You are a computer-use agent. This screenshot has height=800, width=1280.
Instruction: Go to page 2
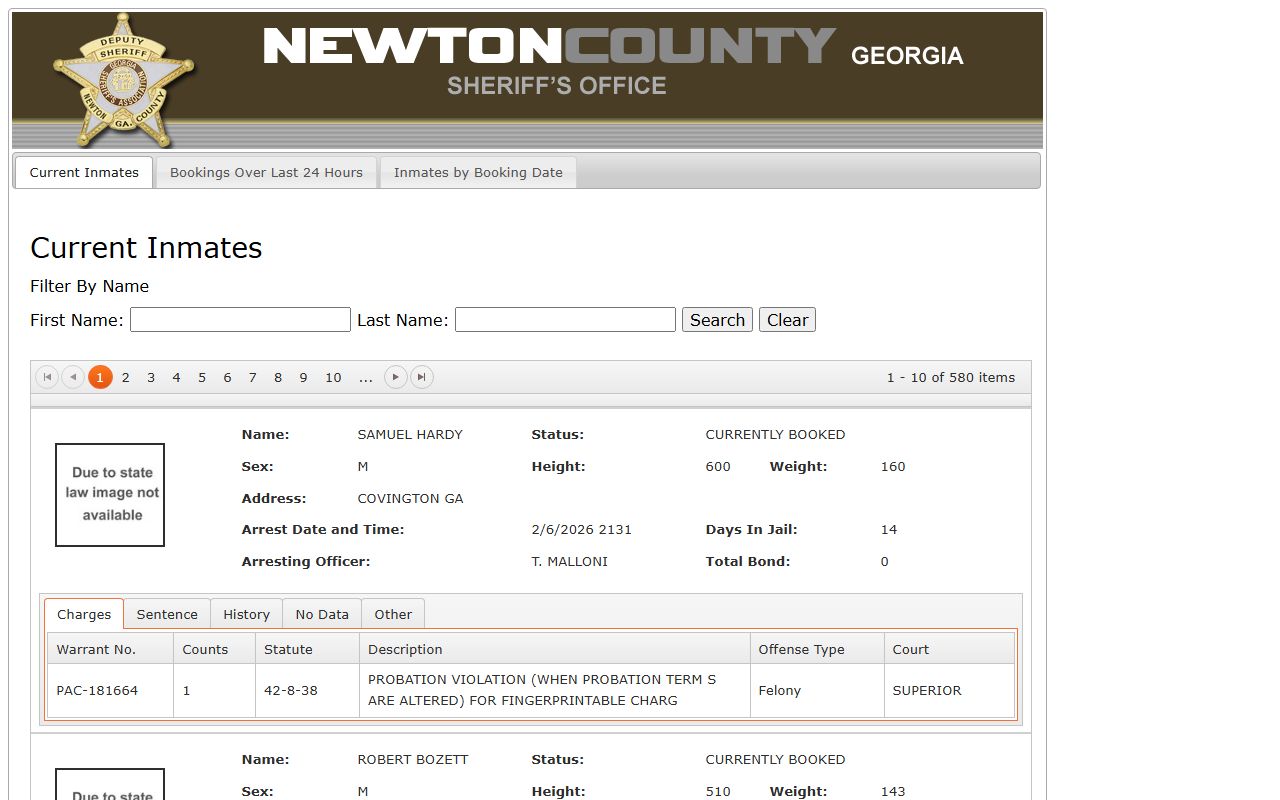point(125,377)
